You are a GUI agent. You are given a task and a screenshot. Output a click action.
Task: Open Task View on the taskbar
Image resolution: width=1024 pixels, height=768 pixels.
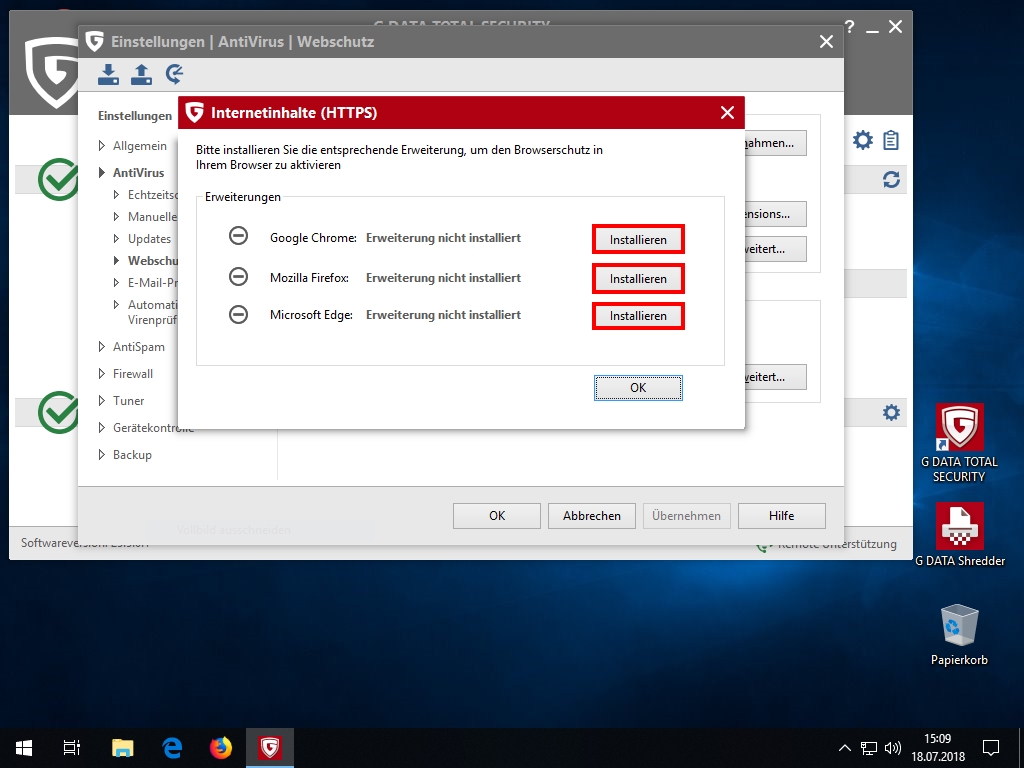72,748
